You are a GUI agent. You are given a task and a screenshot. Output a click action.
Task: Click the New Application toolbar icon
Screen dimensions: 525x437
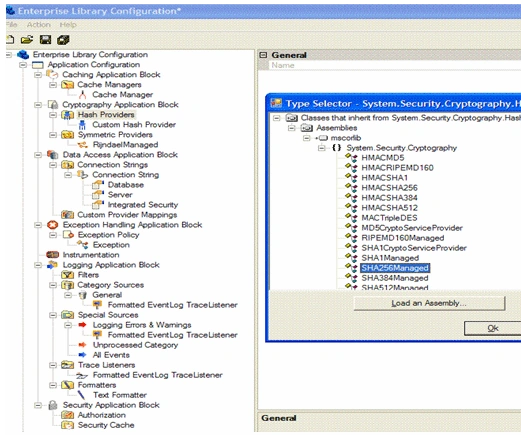tap(10, 40)
